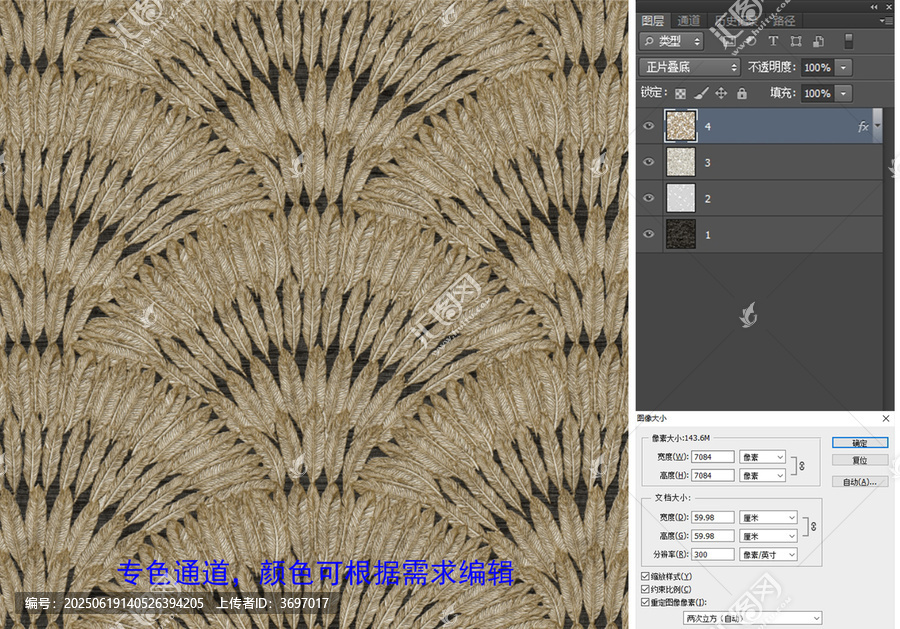Viewport: 900px width, 629px height.
Task: Filter layers by adjustment layer icon
Action: (x=751, y=41)
